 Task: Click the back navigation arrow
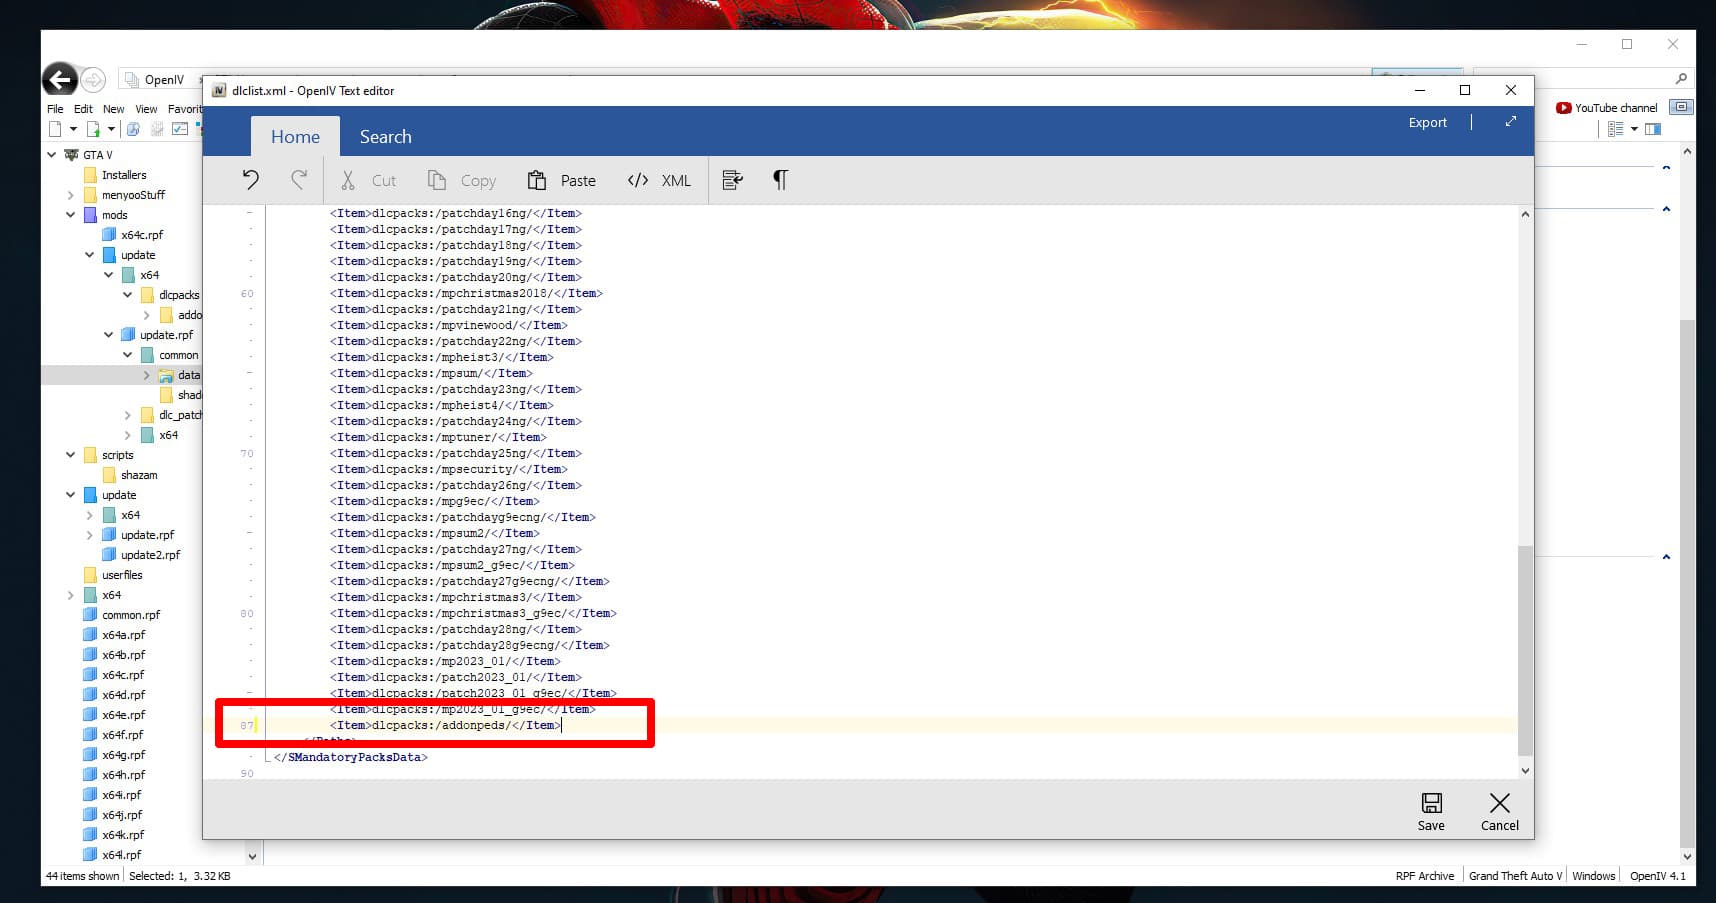coord(60,80)
